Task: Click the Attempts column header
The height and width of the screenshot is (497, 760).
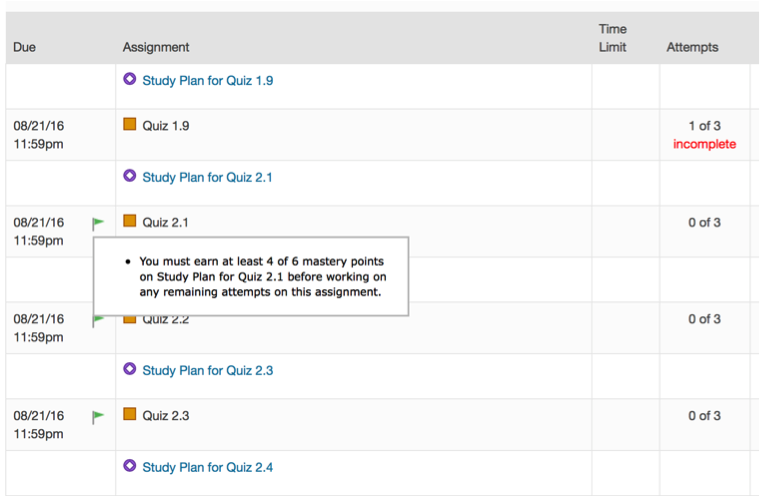Action: [x=692, y=47]
